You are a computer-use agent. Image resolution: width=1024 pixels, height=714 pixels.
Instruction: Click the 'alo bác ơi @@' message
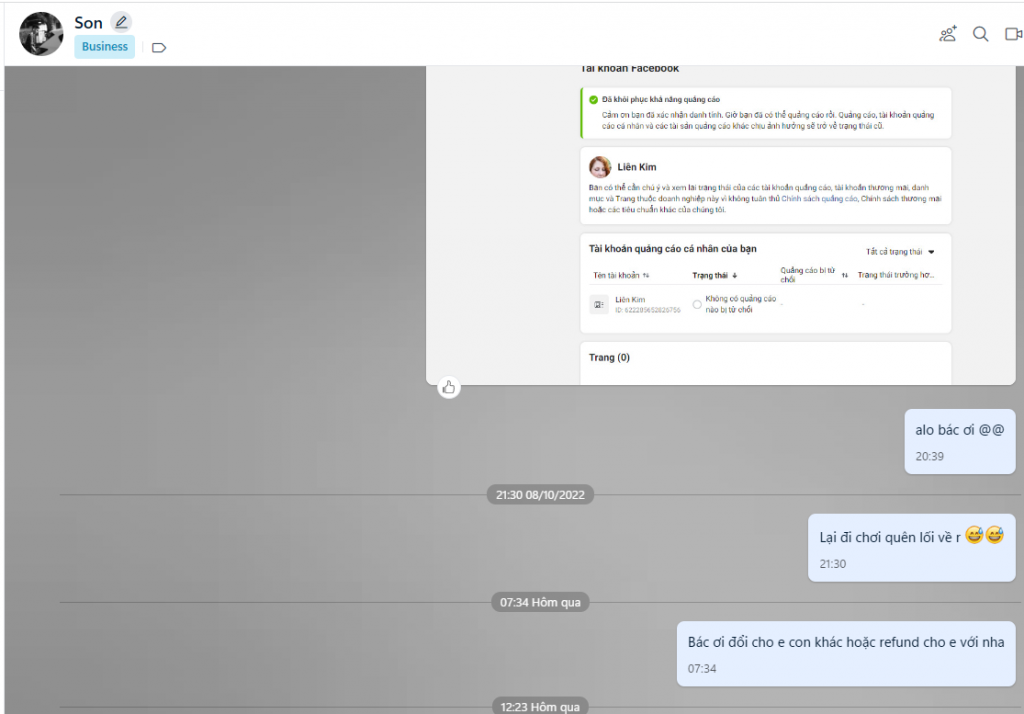tap(959, 431)
